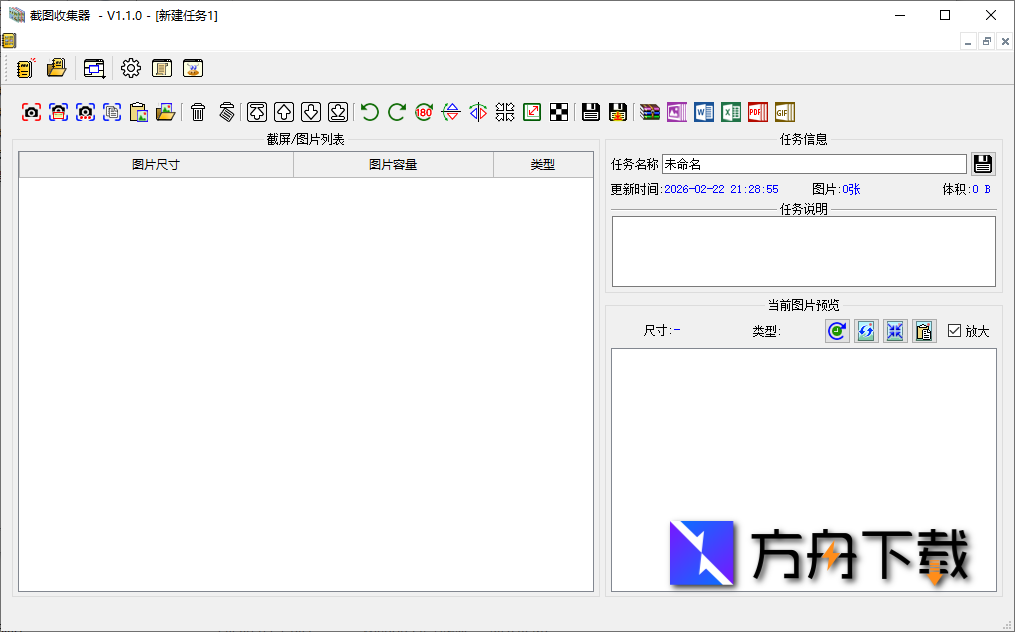Open the settings gear
1015x632 pixels.
[130, 68]
